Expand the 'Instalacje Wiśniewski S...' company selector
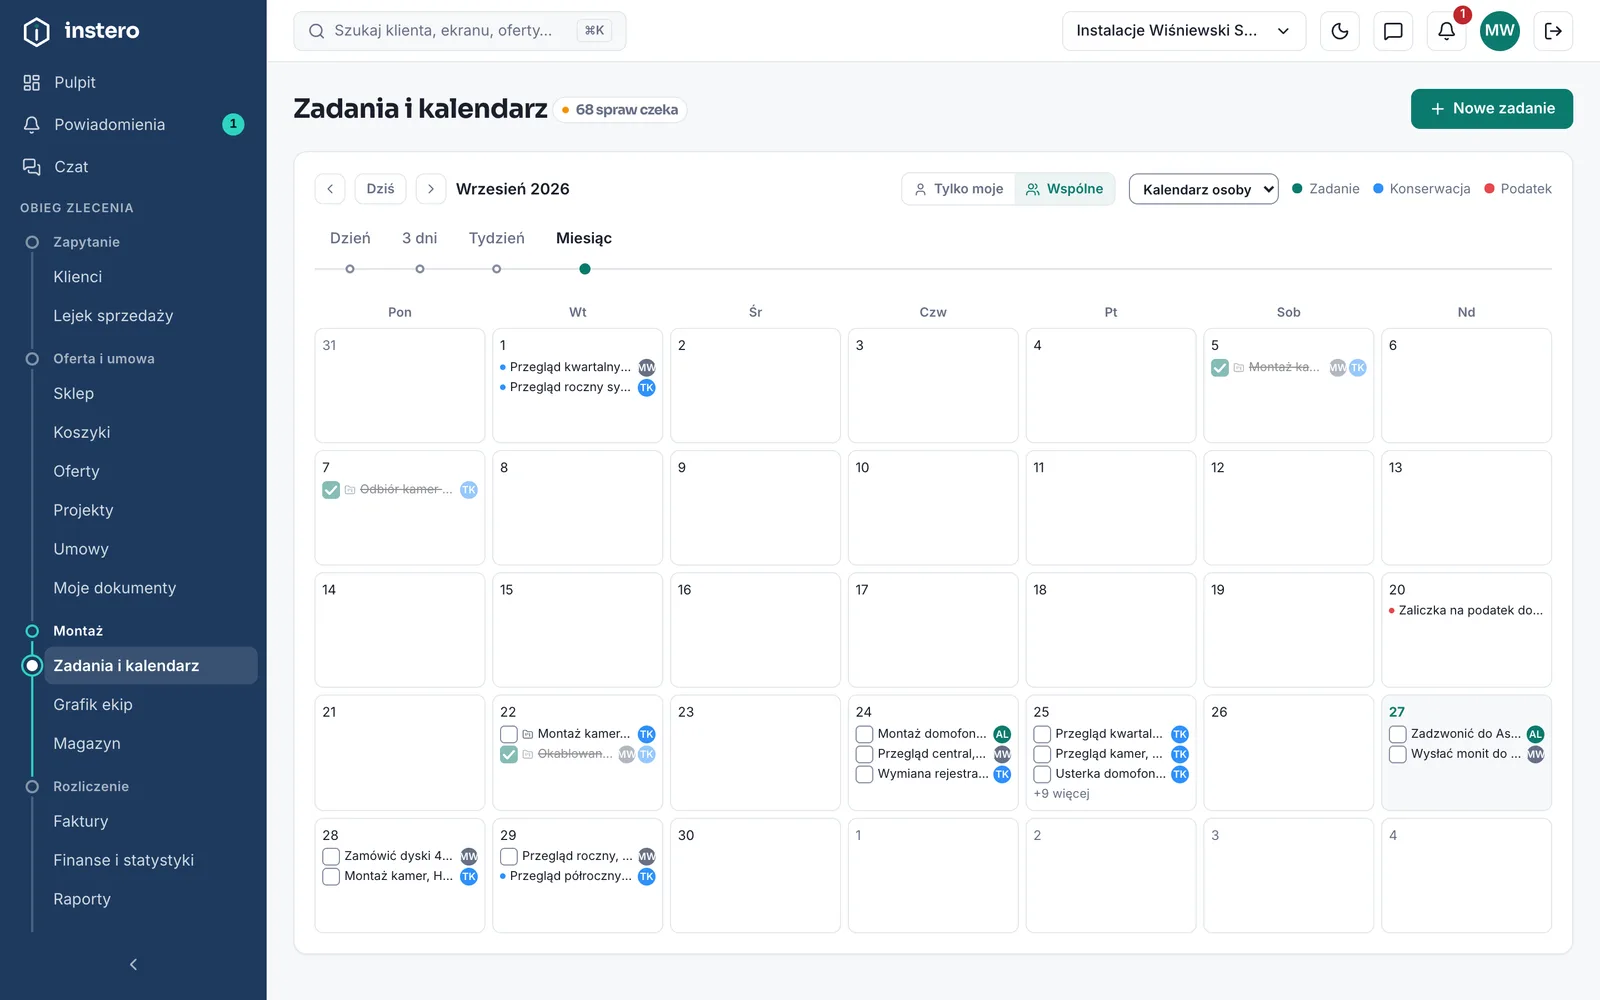1600x1000 pixels. pos(1184,31)
